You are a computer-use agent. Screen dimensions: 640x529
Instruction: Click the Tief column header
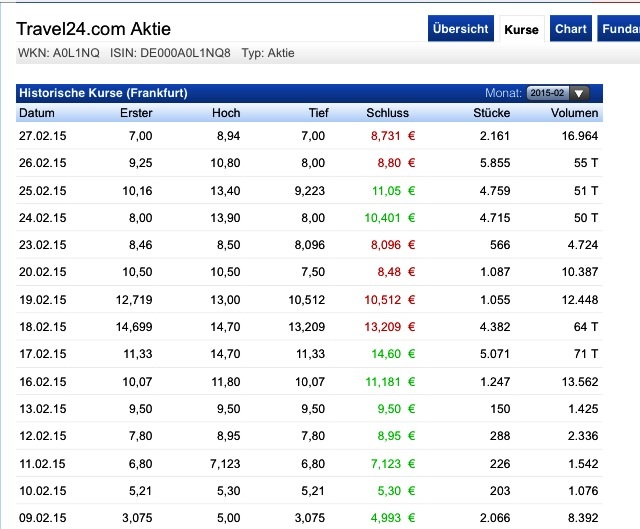point(317,113)
